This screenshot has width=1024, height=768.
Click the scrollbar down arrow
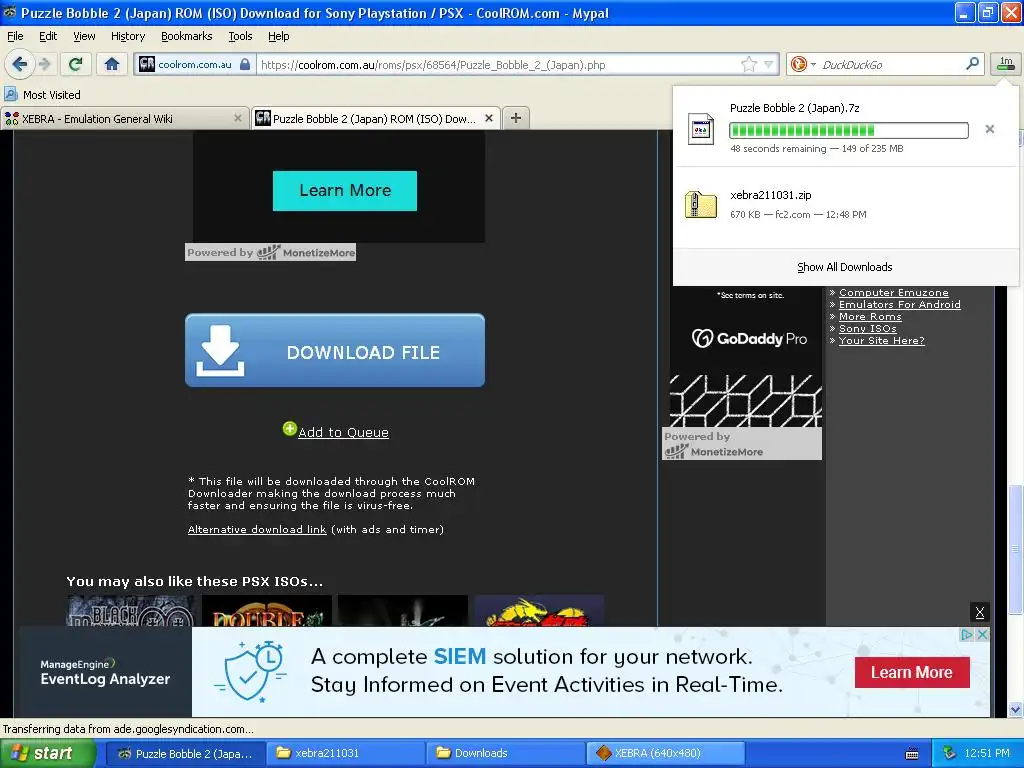click(1015, 709)
